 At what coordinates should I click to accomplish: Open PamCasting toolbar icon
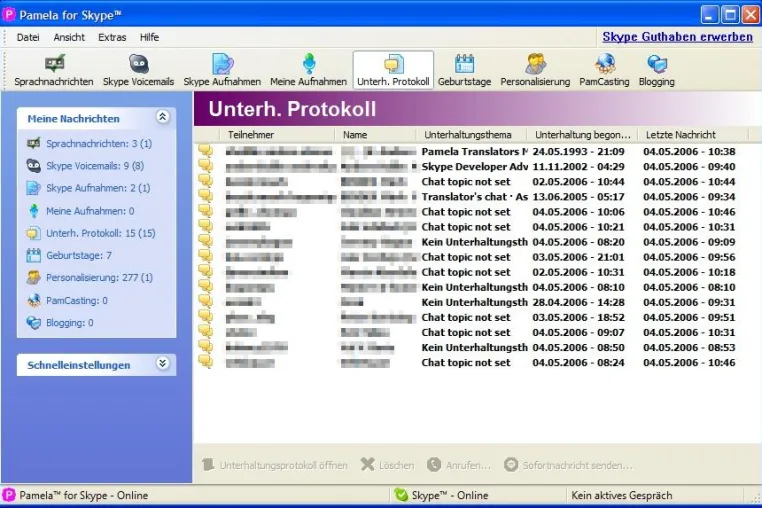pos(604,64)
